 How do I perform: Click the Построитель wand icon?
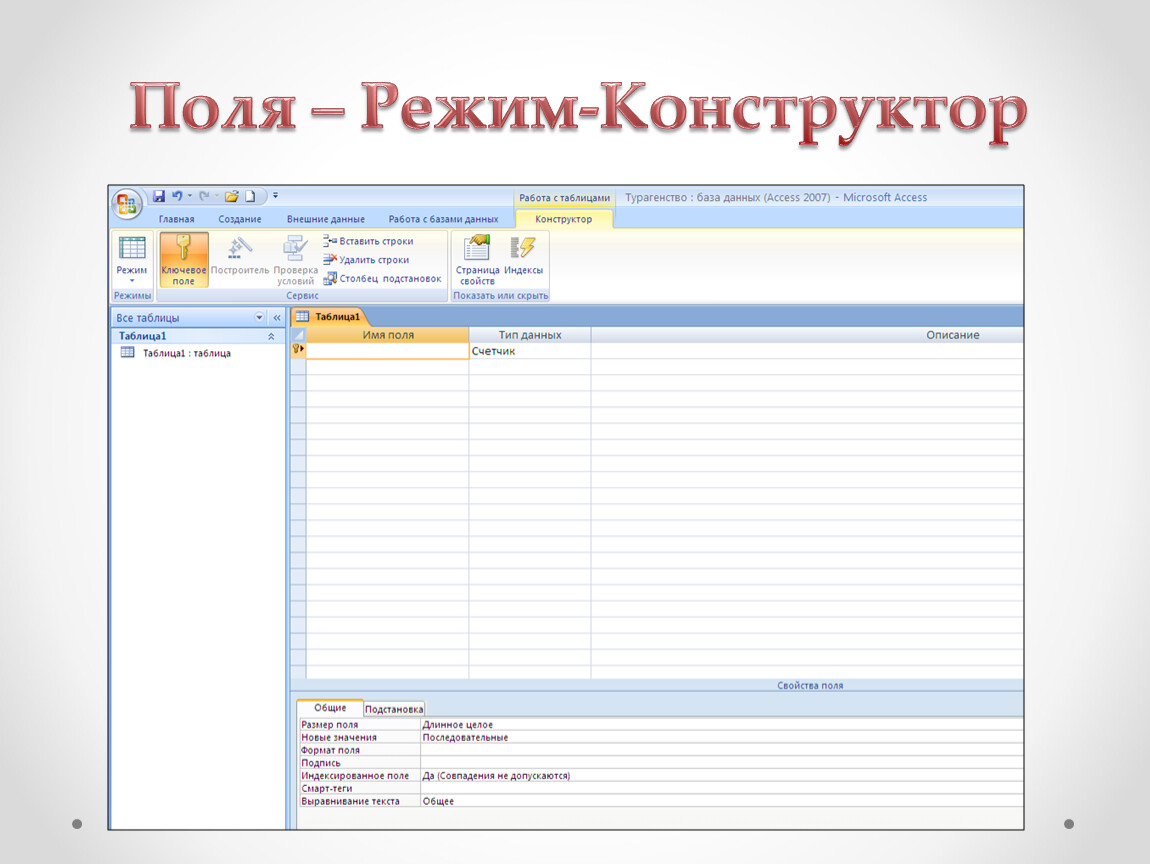[240, 249]
